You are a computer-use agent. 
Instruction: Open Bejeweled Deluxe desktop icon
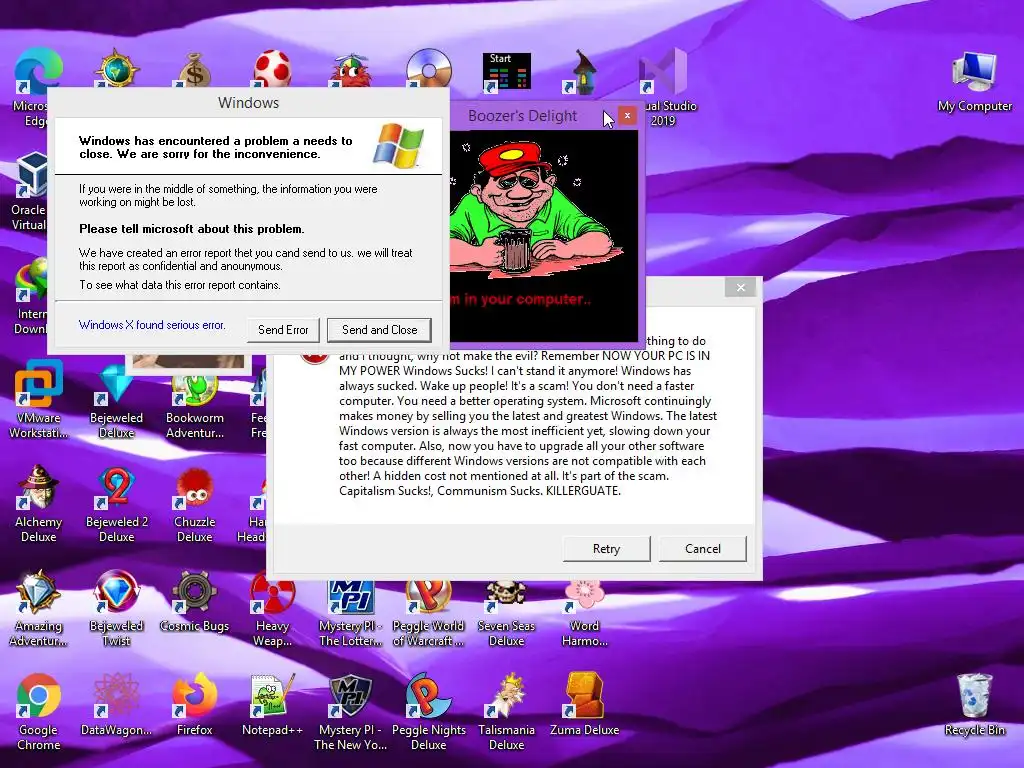116,385
